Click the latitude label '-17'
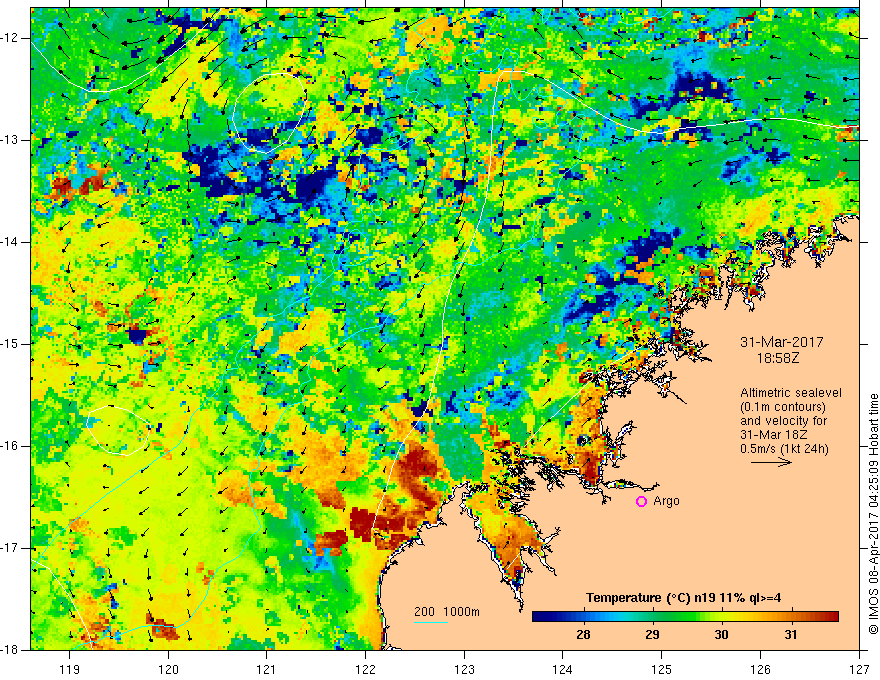This screenshot has width=880, height=680. (11, 548)
